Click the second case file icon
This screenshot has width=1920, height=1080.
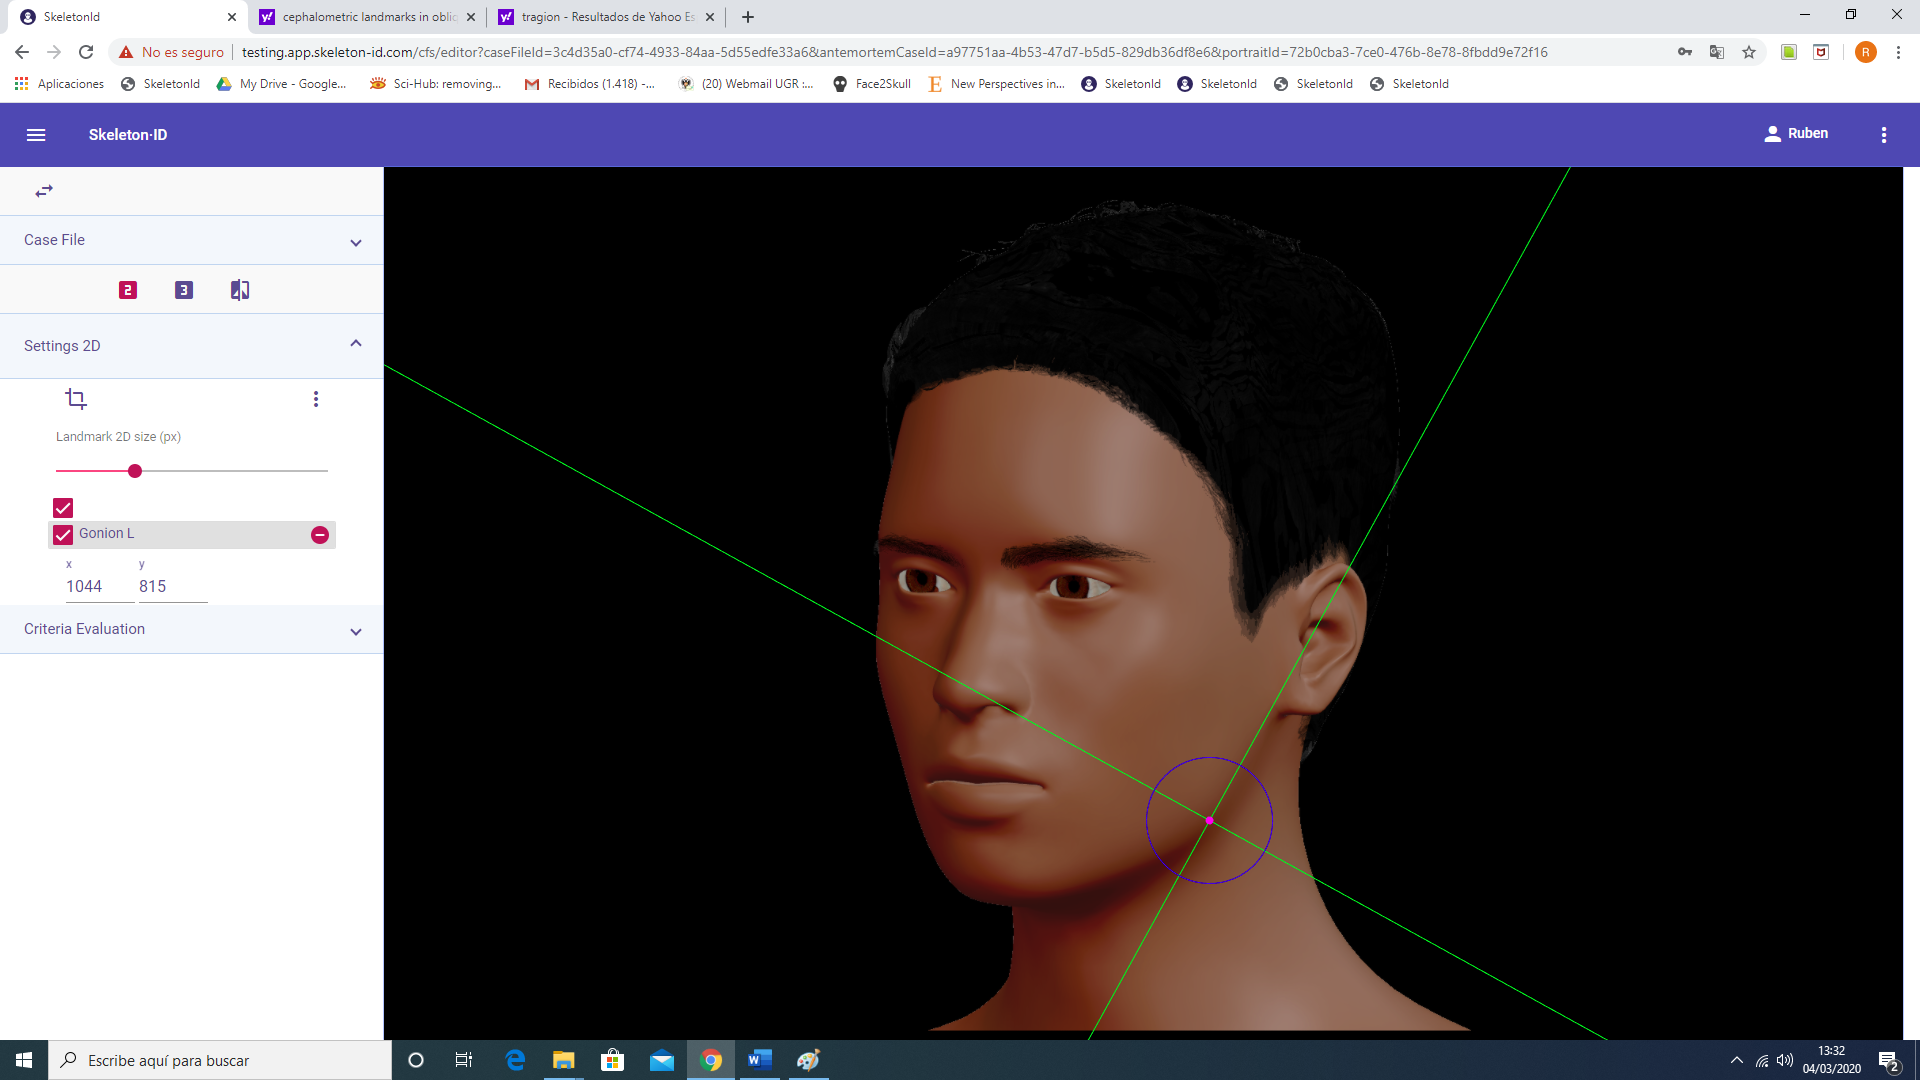click(x=183, y=289)
